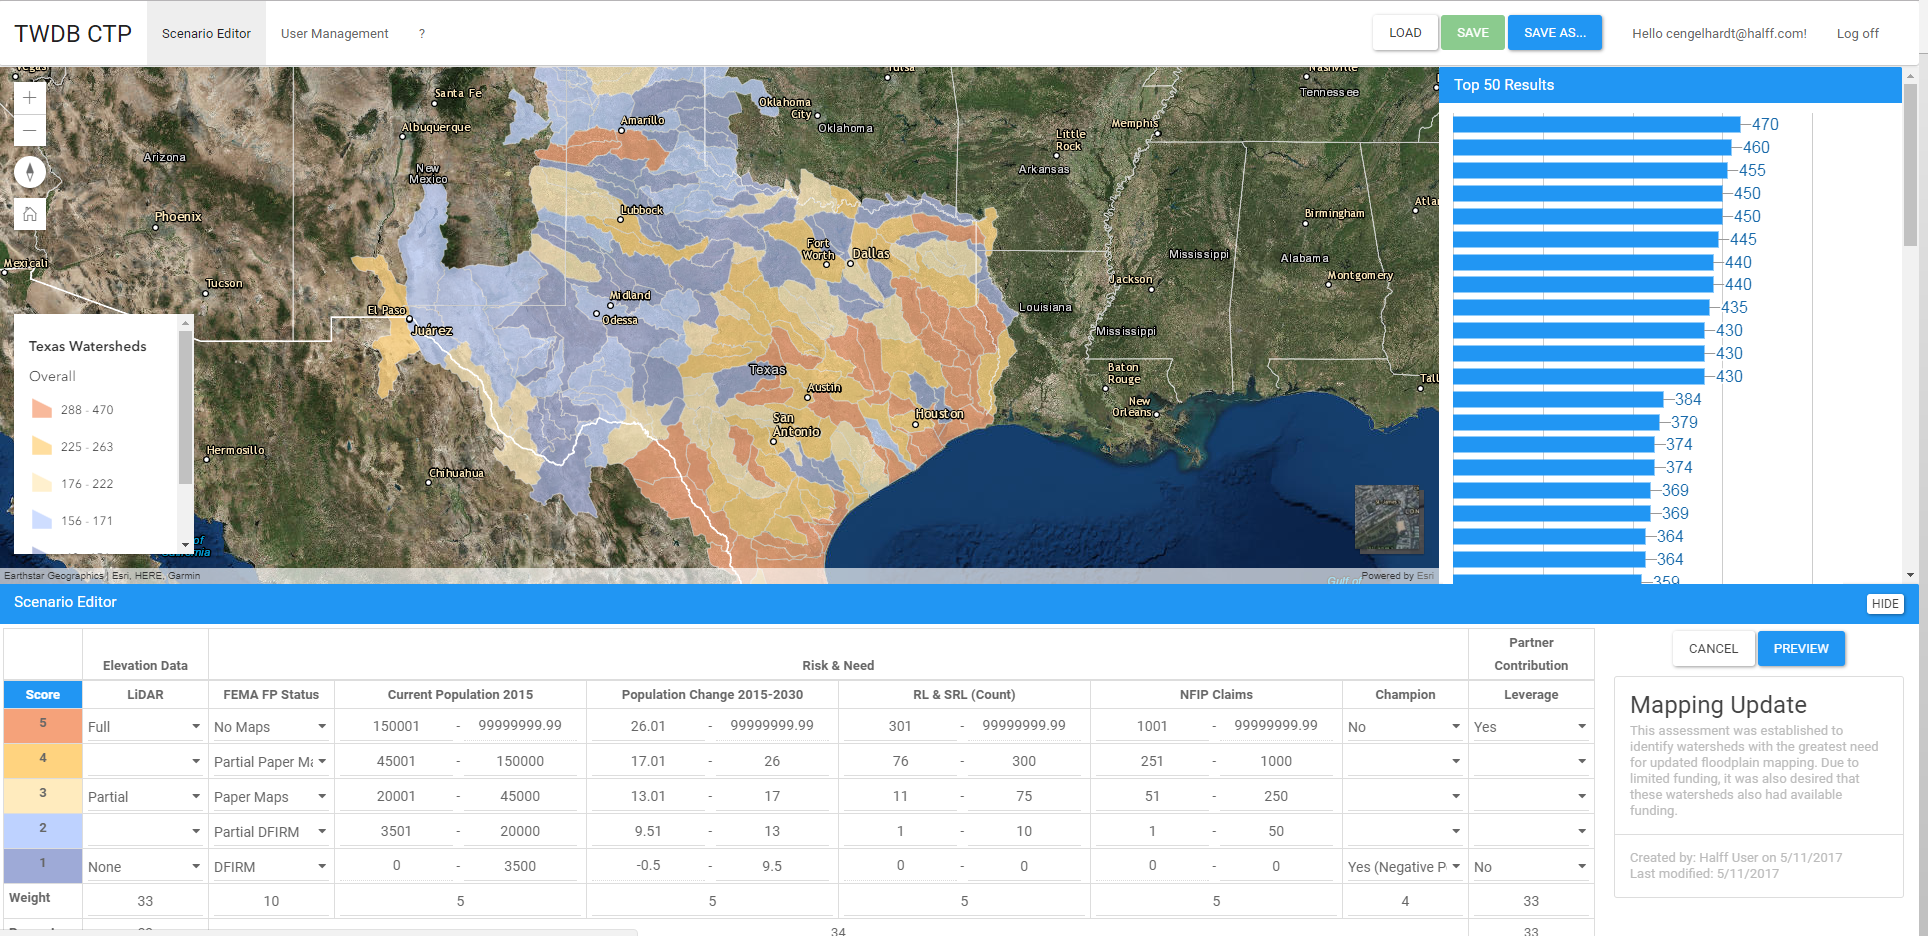Go to default map home view
Viewport: 1928px width, 936px height.
pos(30,214)
